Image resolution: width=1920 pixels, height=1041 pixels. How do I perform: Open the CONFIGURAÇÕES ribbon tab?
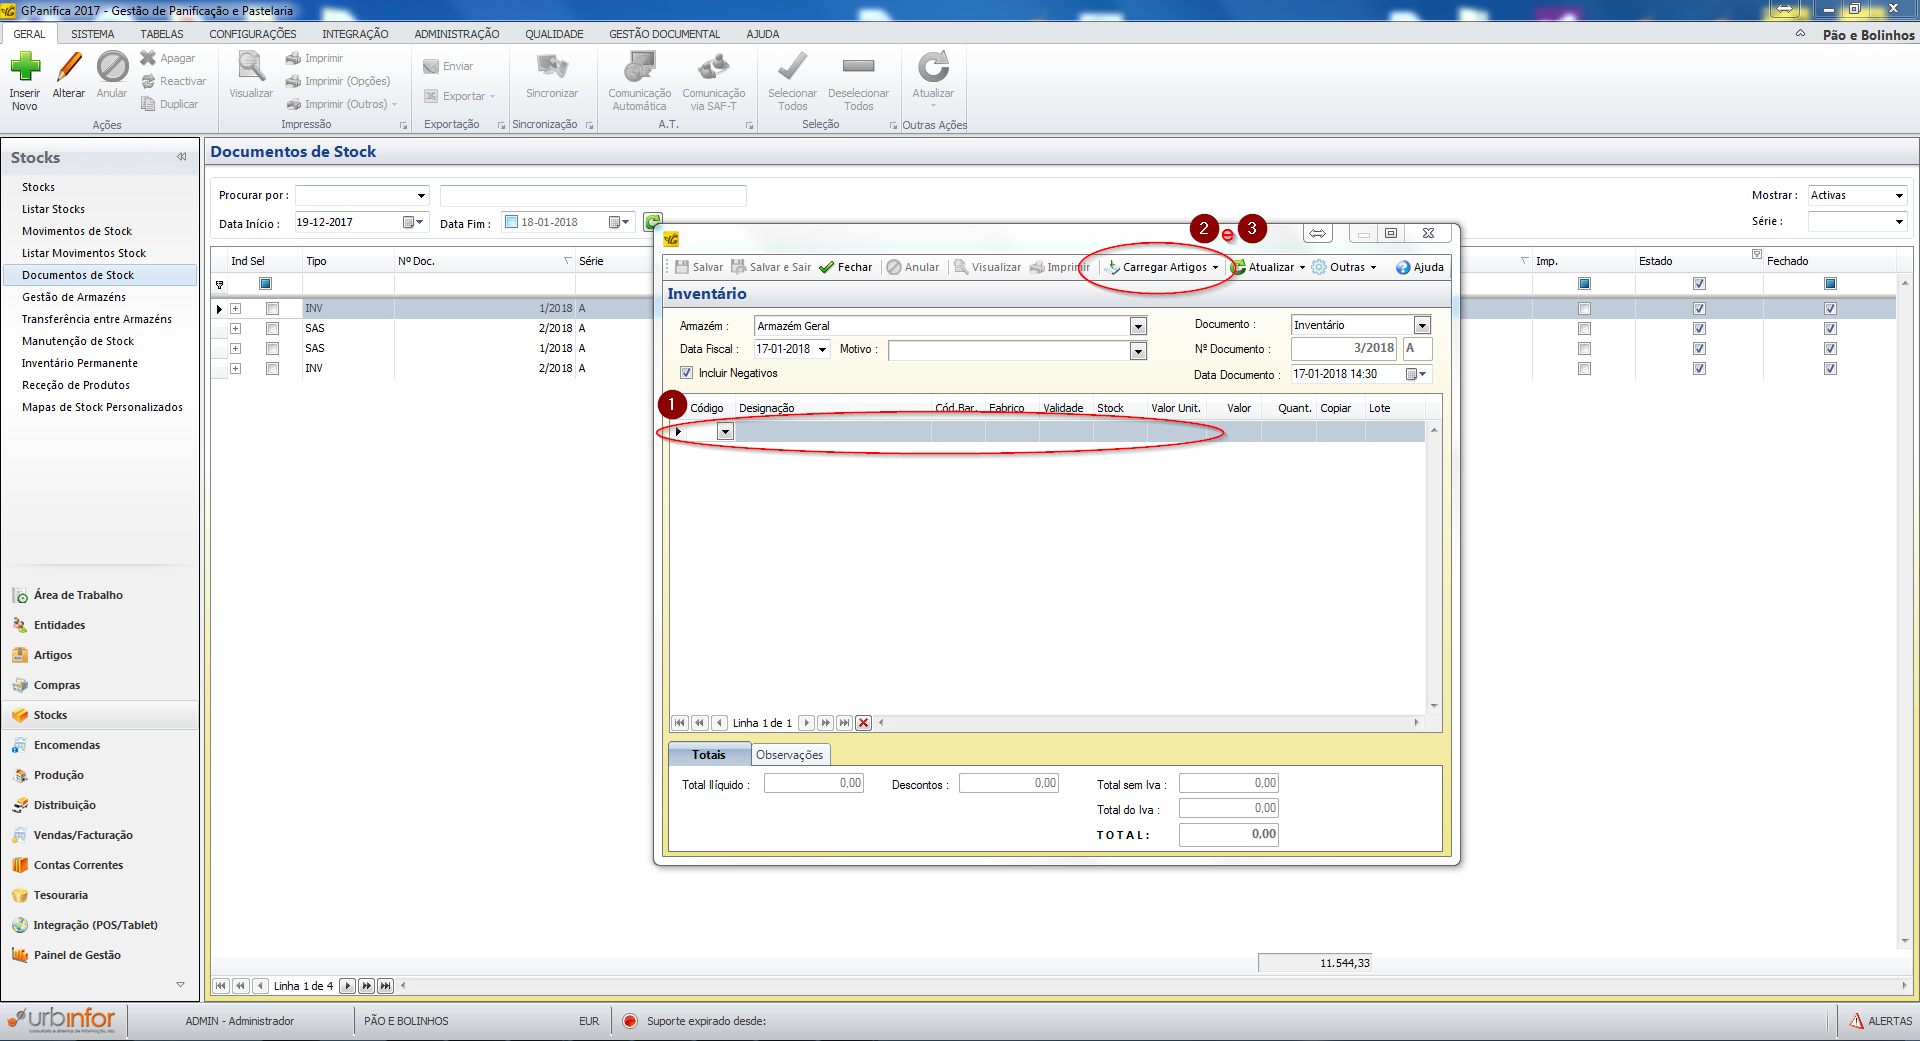tap(252, 34)
